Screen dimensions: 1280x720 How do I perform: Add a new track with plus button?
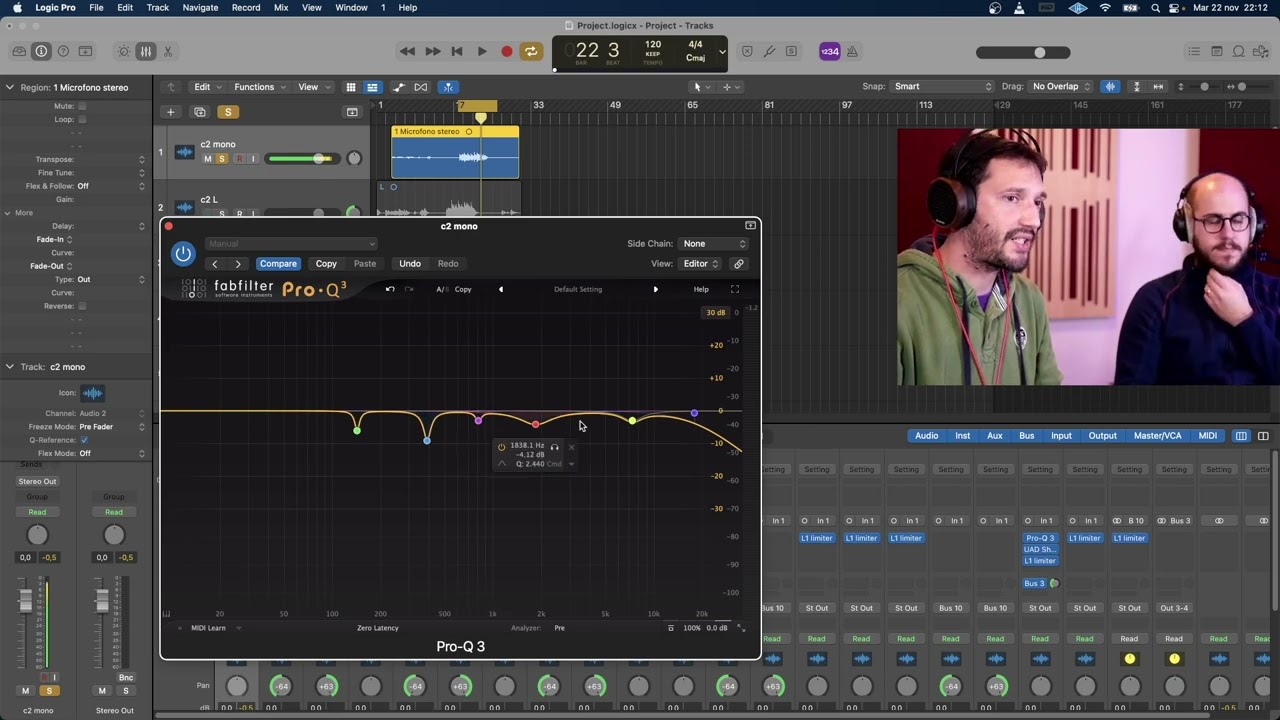(171, 112)
